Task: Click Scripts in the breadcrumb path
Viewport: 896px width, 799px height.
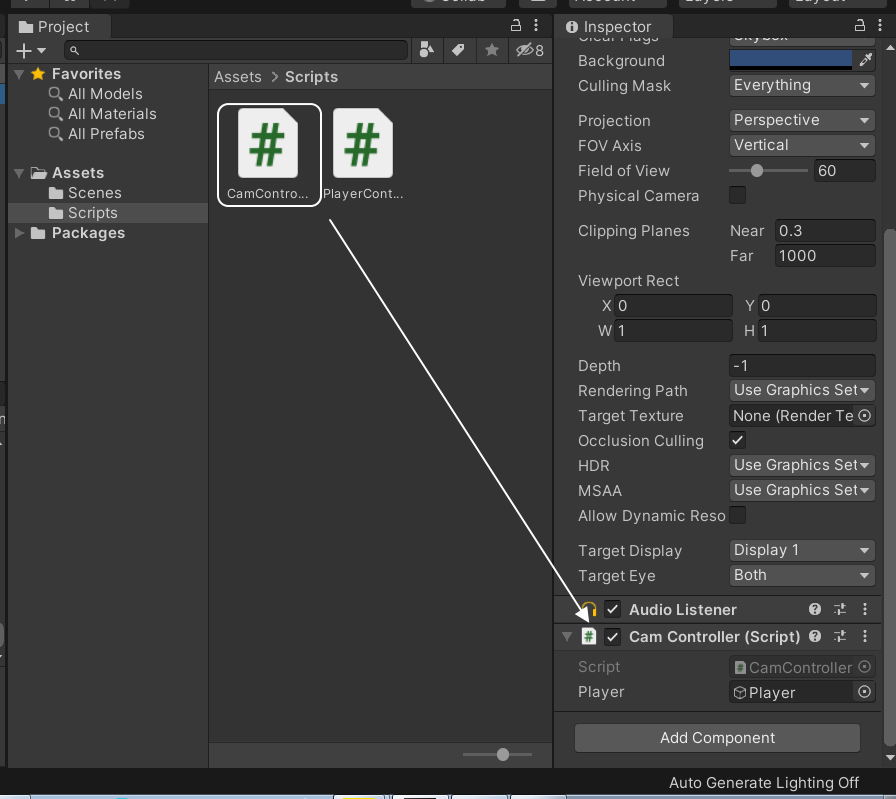Action: 311,77
